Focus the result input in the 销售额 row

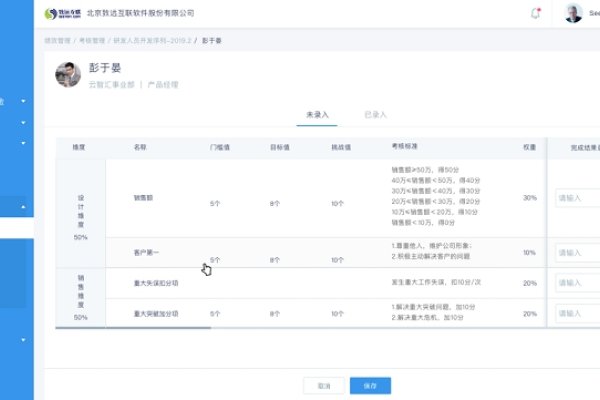tap(578, 198)
